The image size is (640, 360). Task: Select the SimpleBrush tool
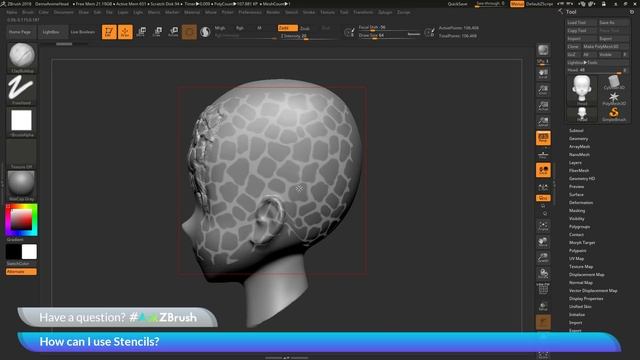point(613,114)
